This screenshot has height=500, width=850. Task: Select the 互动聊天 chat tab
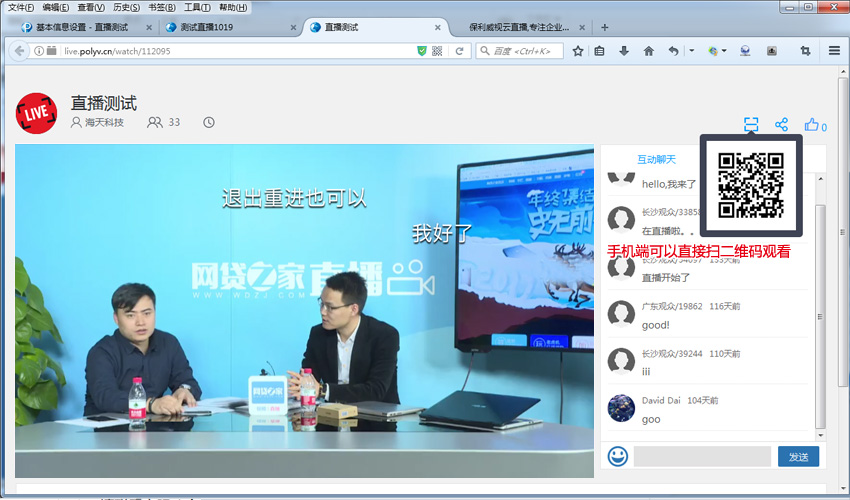(x=656, y=159)
